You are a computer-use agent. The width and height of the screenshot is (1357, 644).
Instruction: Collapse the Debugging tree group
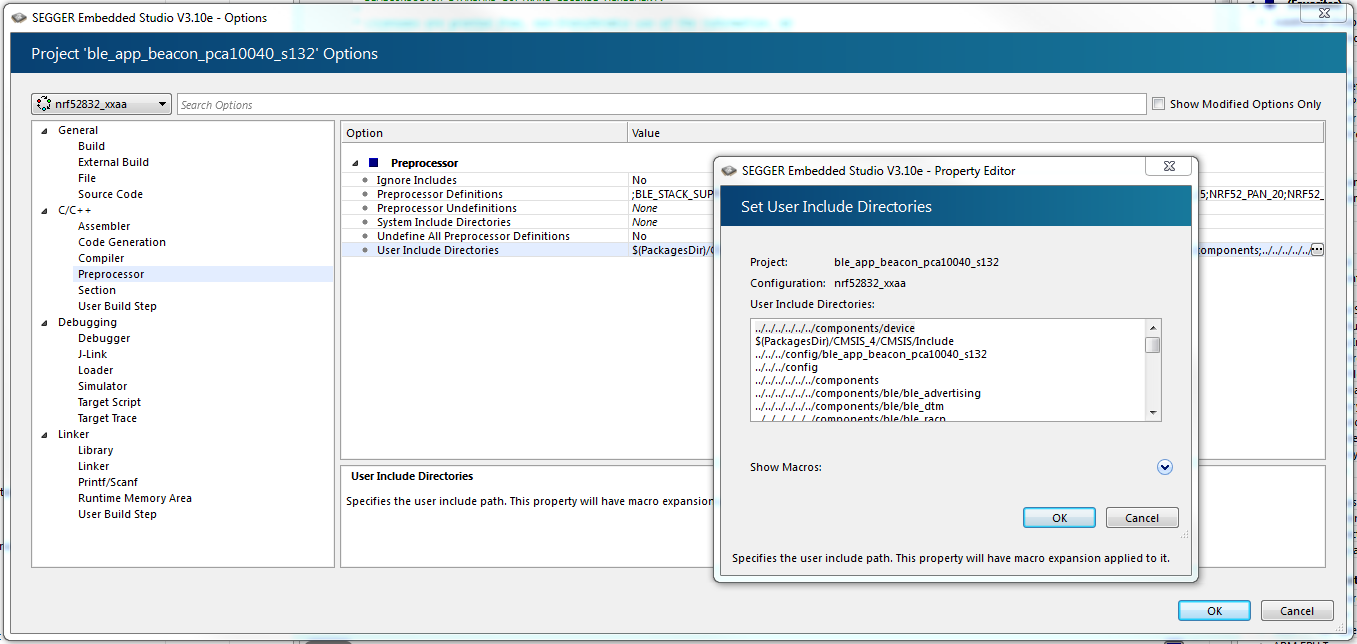(x=44, y=322)
